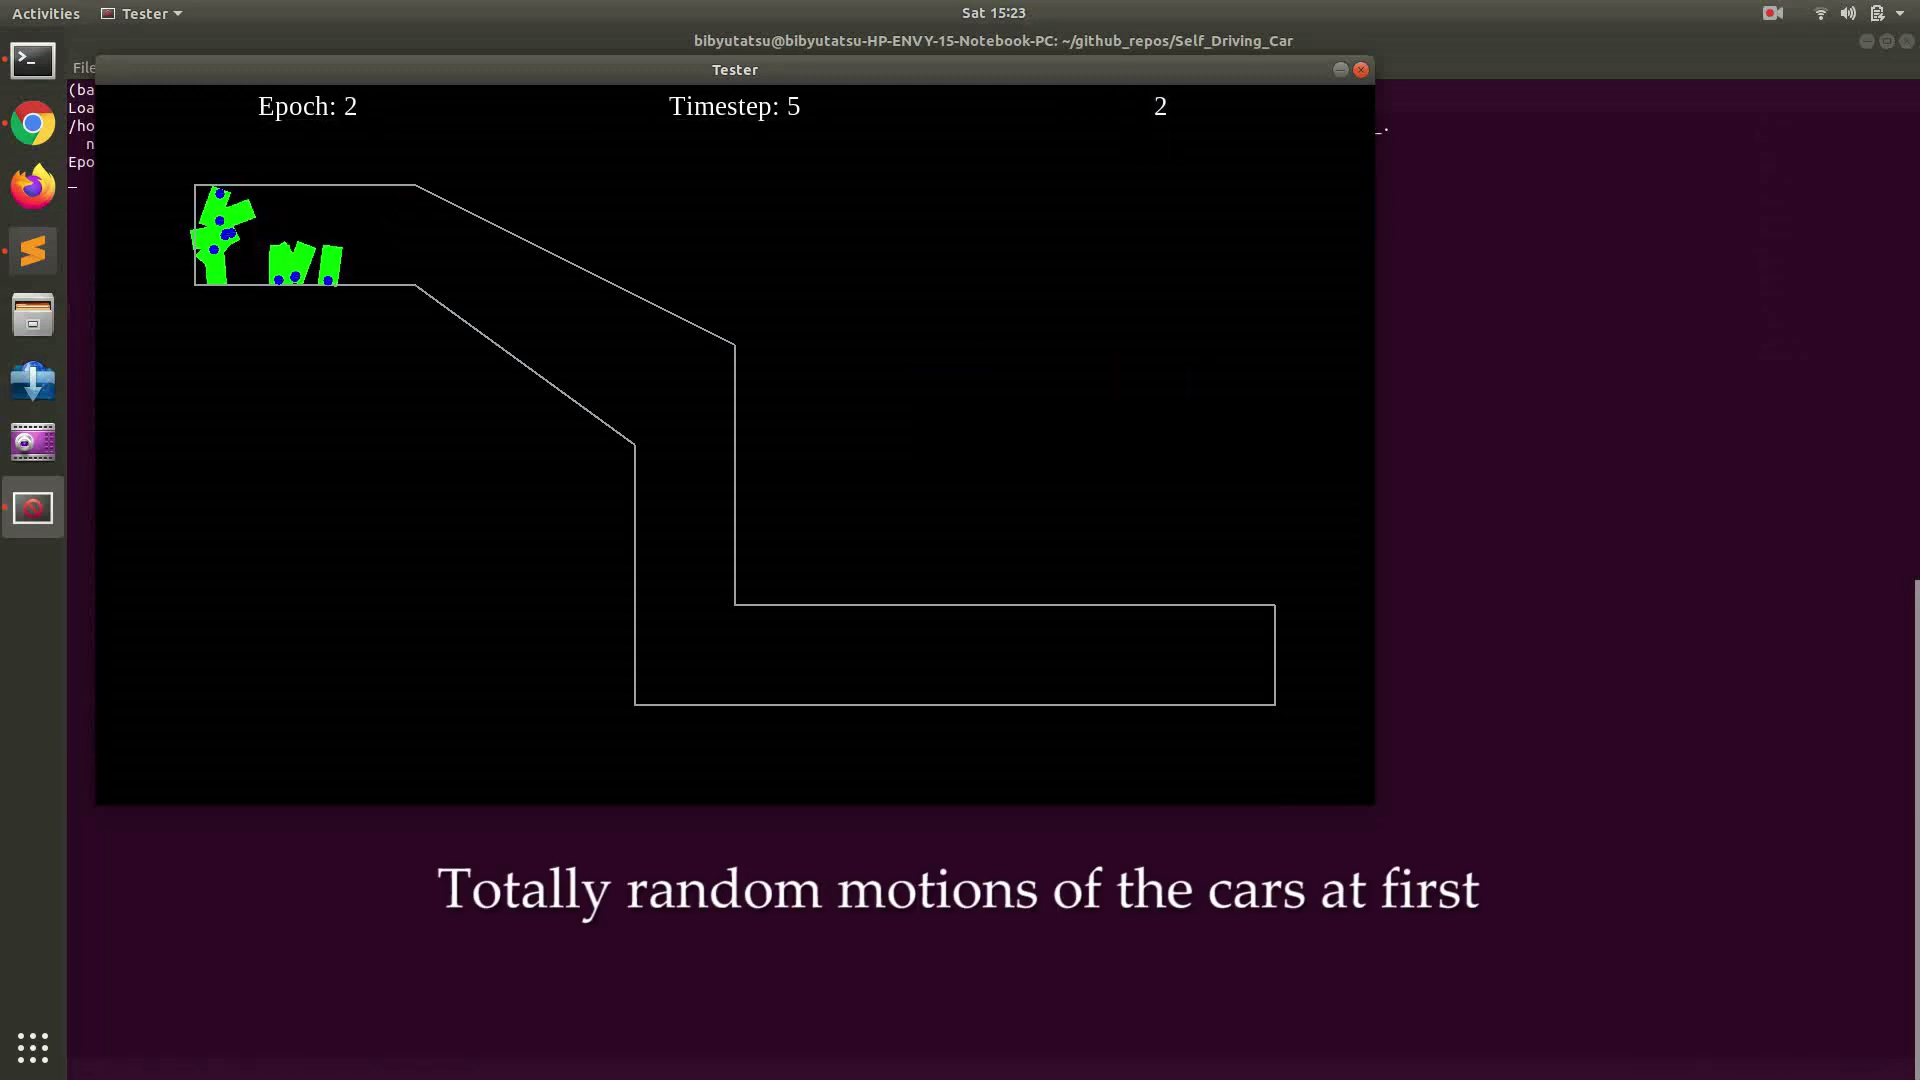This screenshot has height=1080, width=1920.
Task: Open the Files manager dock icon
Action: point(33,315)
